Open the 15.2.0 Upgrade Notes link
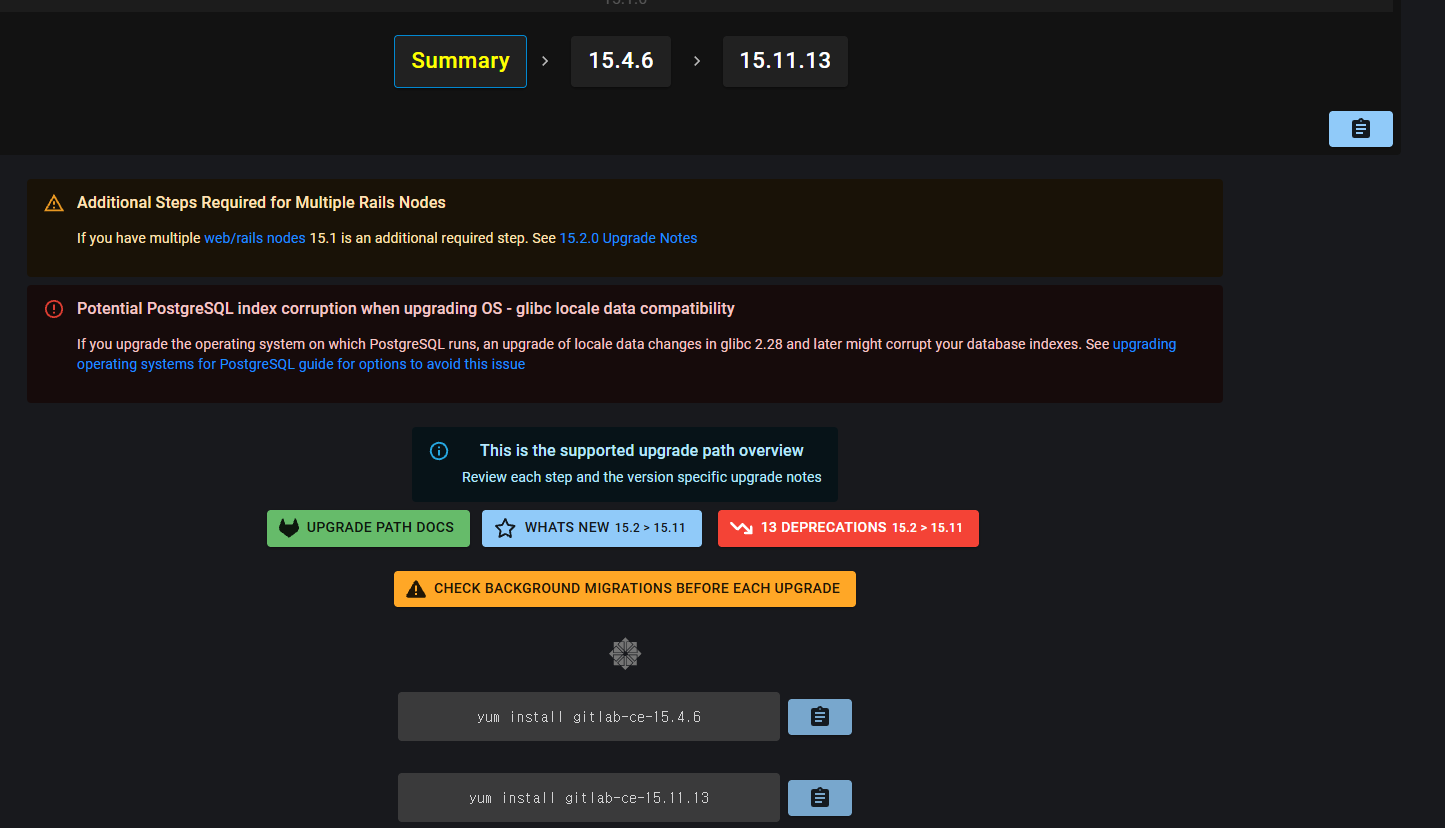Screen dimensions: 1445x828 628,238
